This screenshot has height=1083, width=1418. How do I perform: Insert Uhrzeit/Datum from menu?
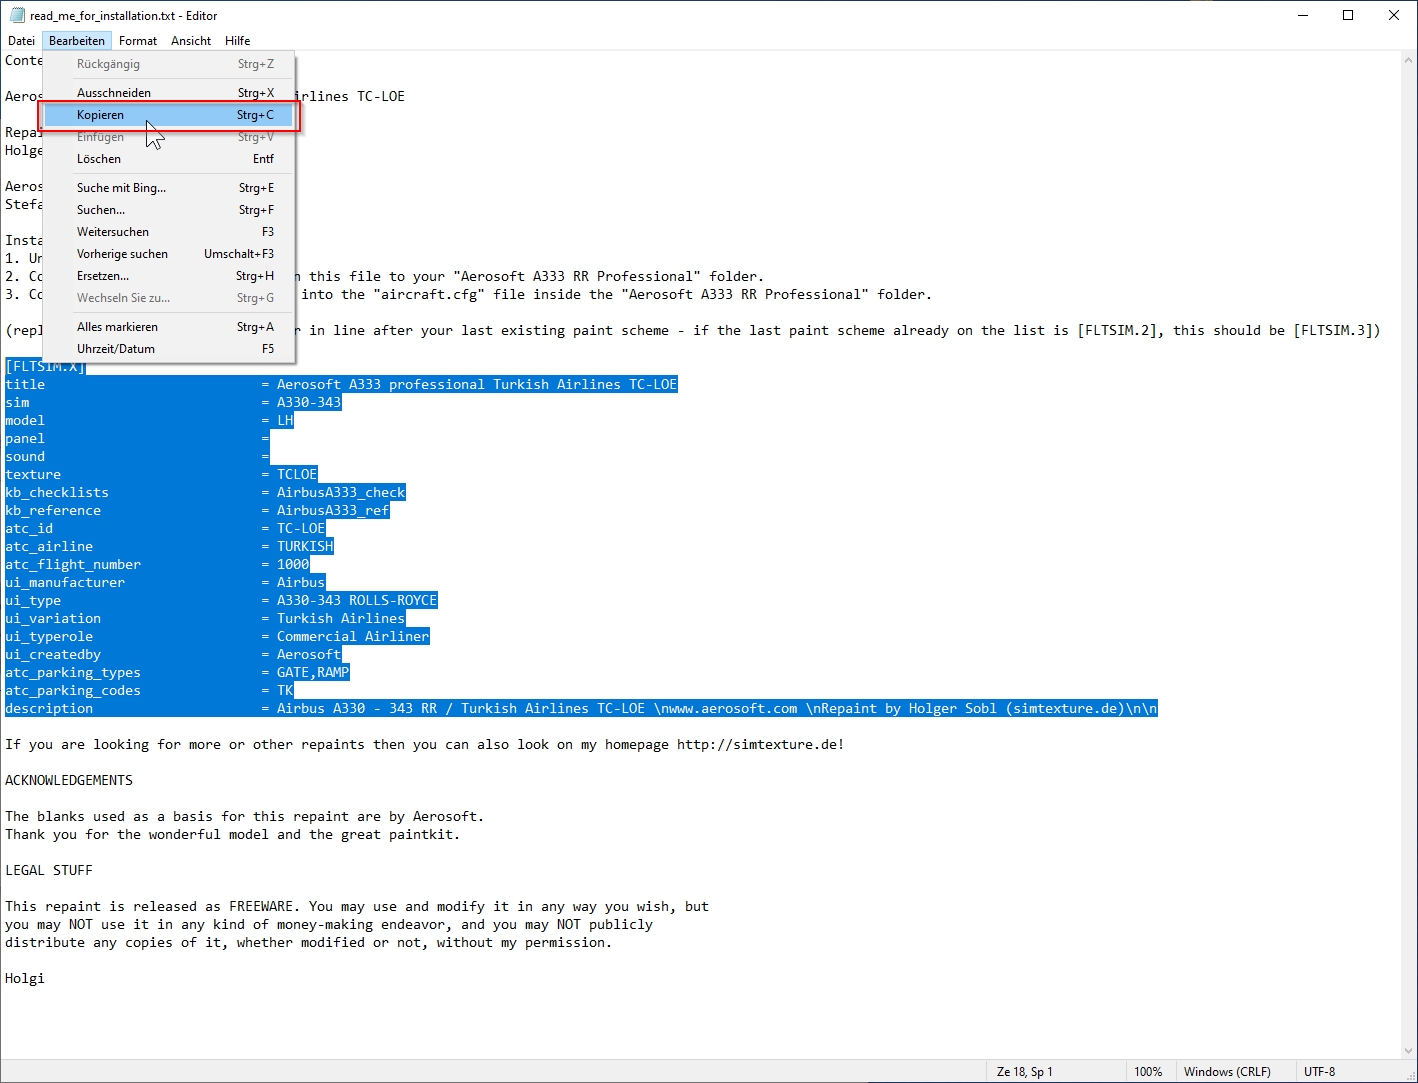pyautogui.click(x=116, y=349)
